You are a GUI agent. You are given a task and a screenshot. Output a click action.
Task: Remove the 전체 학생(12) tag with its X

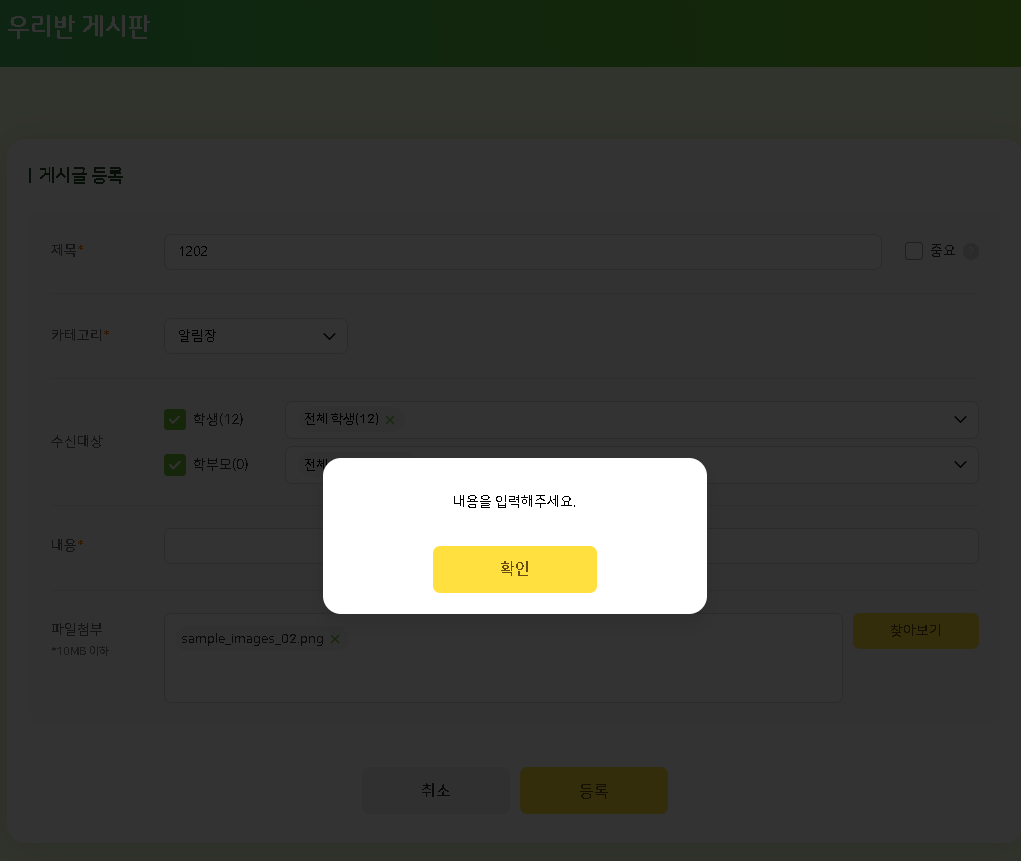pyautogui.click(x=390, y=420)
